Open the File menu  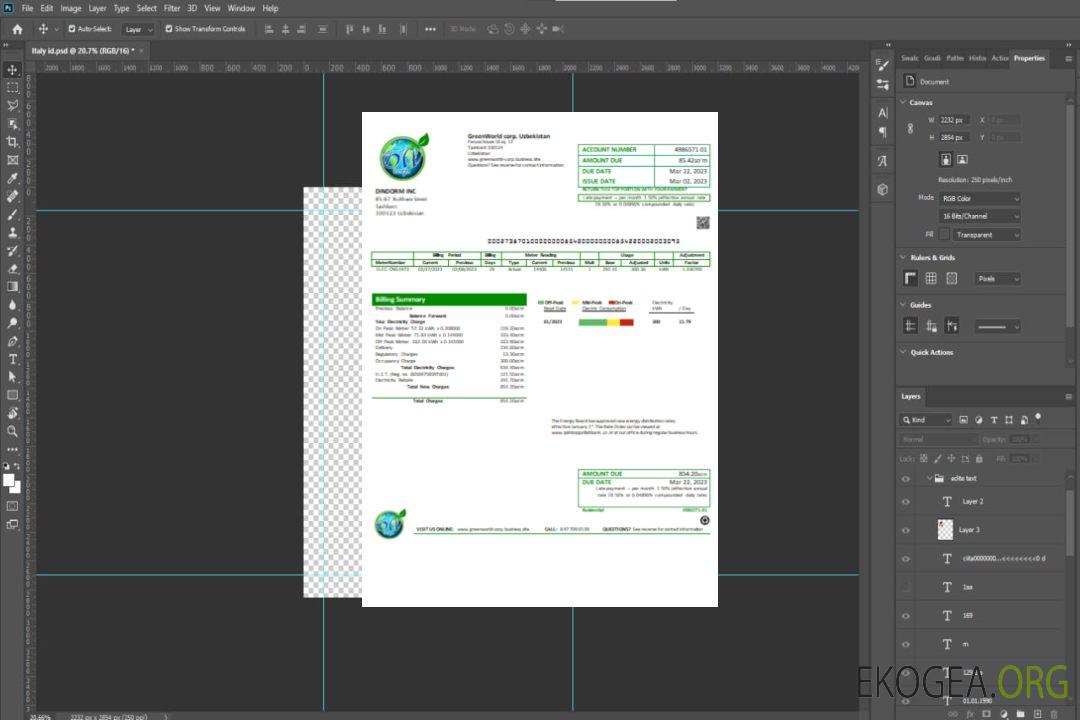(27, 8)
